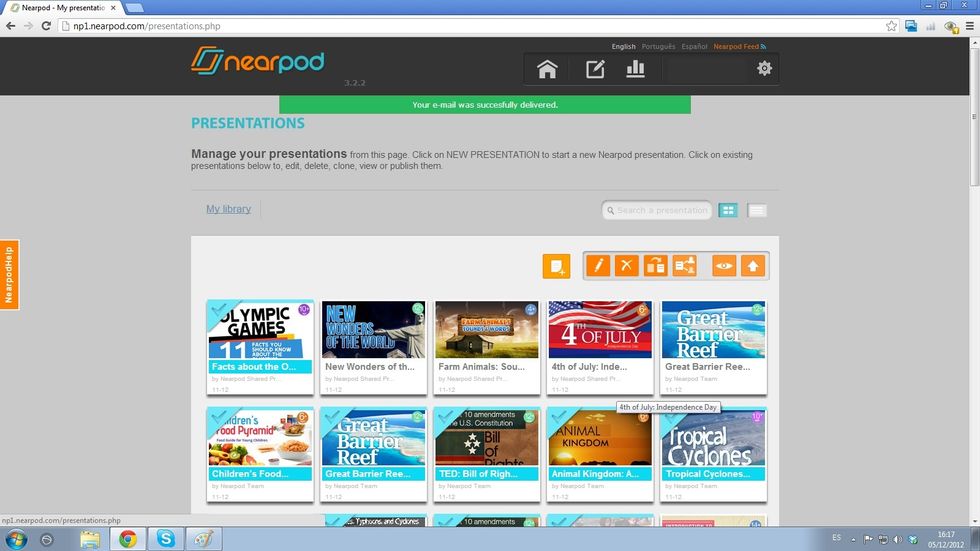Click the New Presentation icon
The height and width of the screenshot is (551, 980).
(x=556, y=266)
